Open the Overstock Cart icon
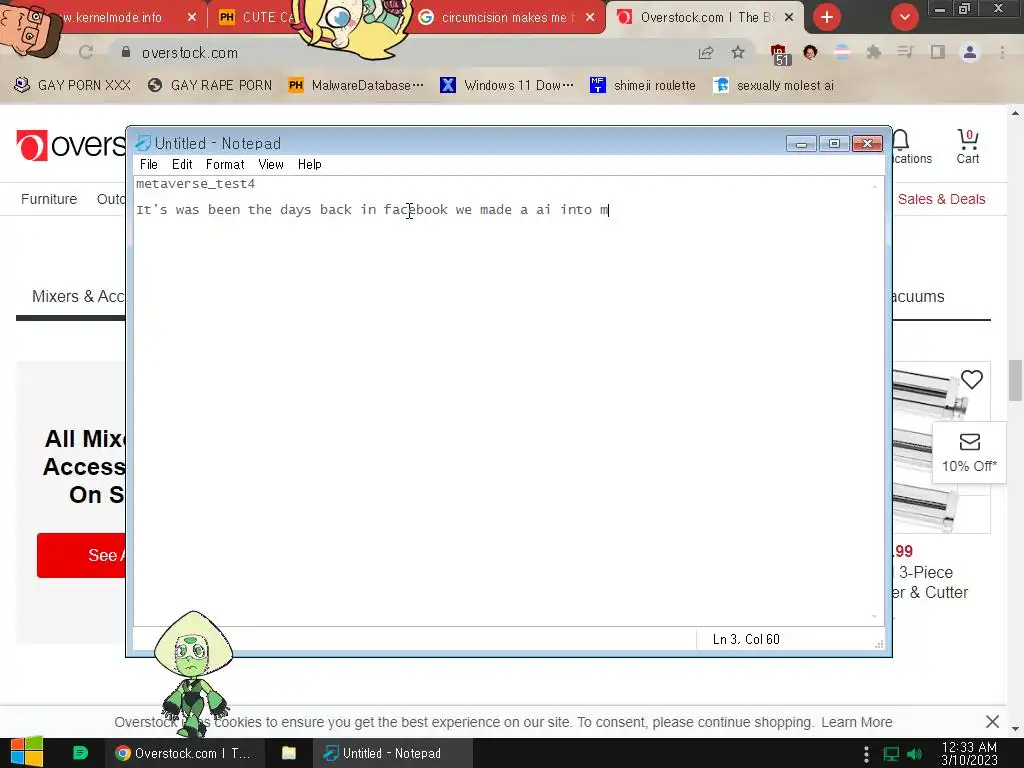1024x768 pixels. [x=968, y=146]
